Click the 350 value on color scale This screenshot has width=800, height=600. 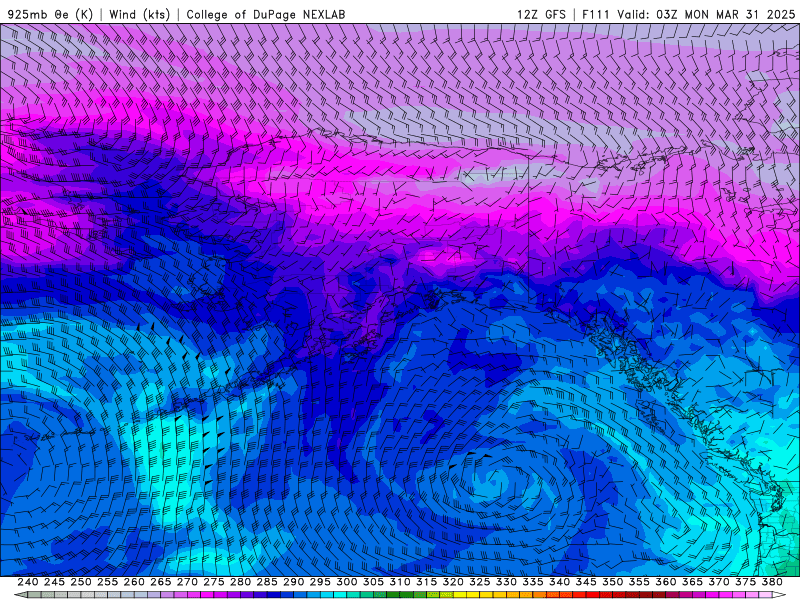[613, 582]
